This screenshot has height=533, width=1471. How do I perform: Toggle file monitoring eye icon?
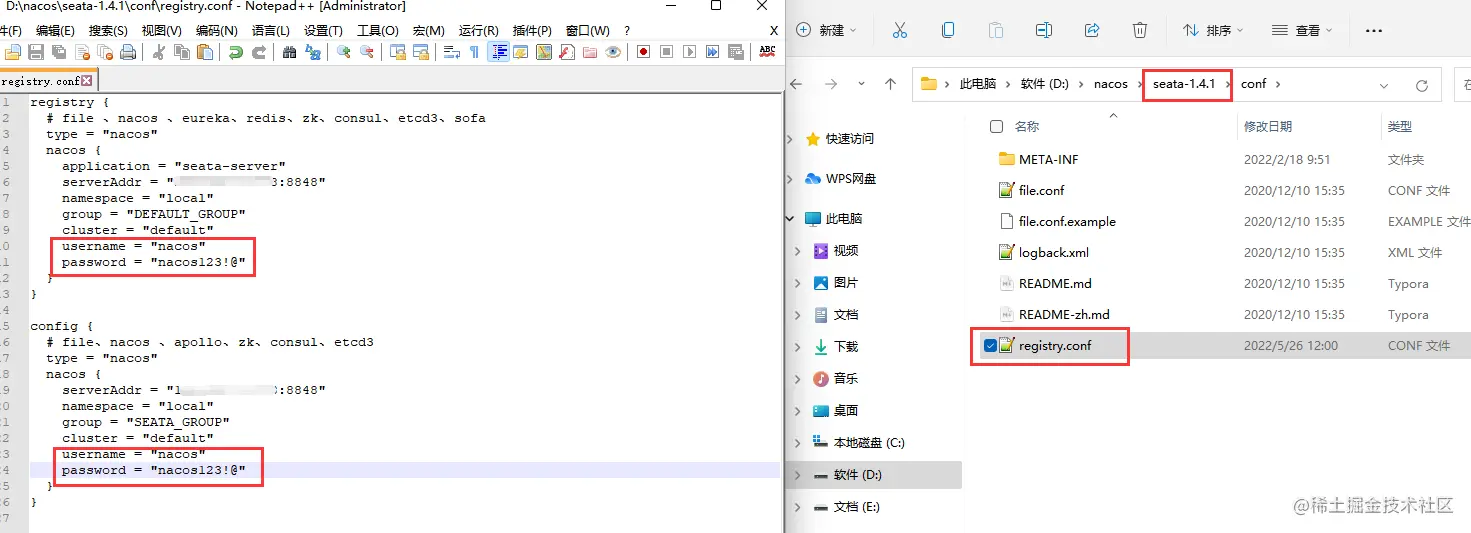[x=613, y=52]
